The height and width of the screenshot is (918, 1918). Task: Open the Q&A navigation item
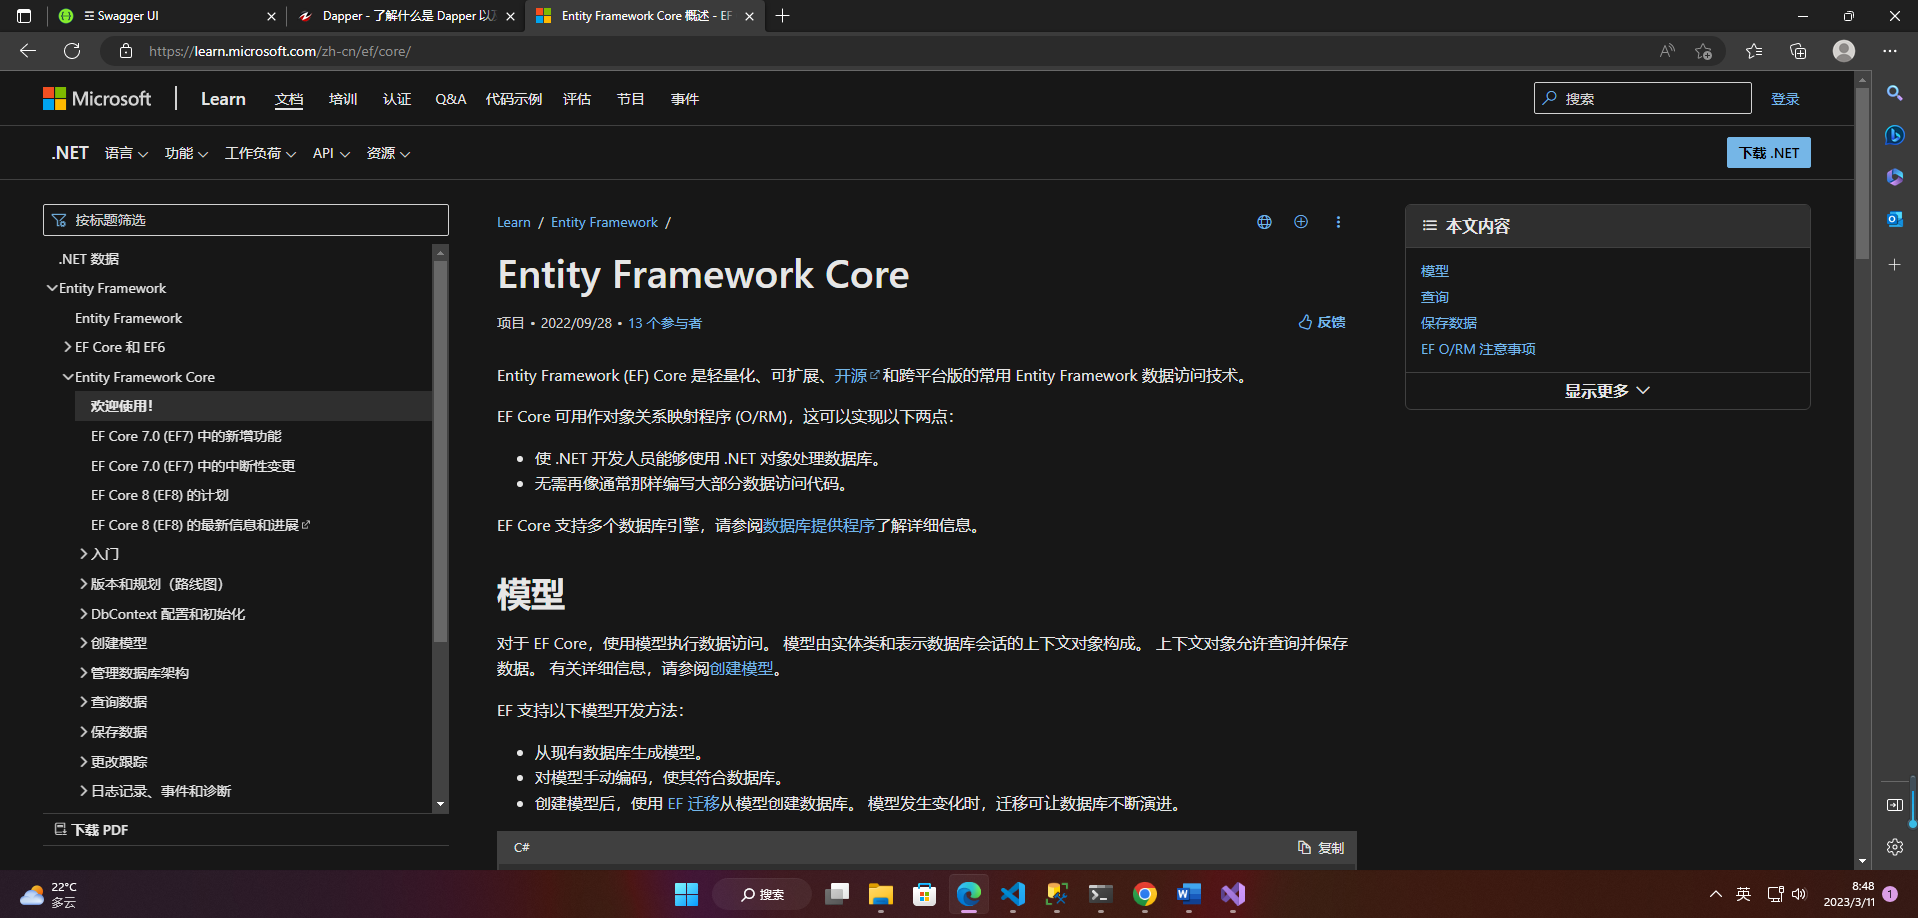(x=451, y=99)
